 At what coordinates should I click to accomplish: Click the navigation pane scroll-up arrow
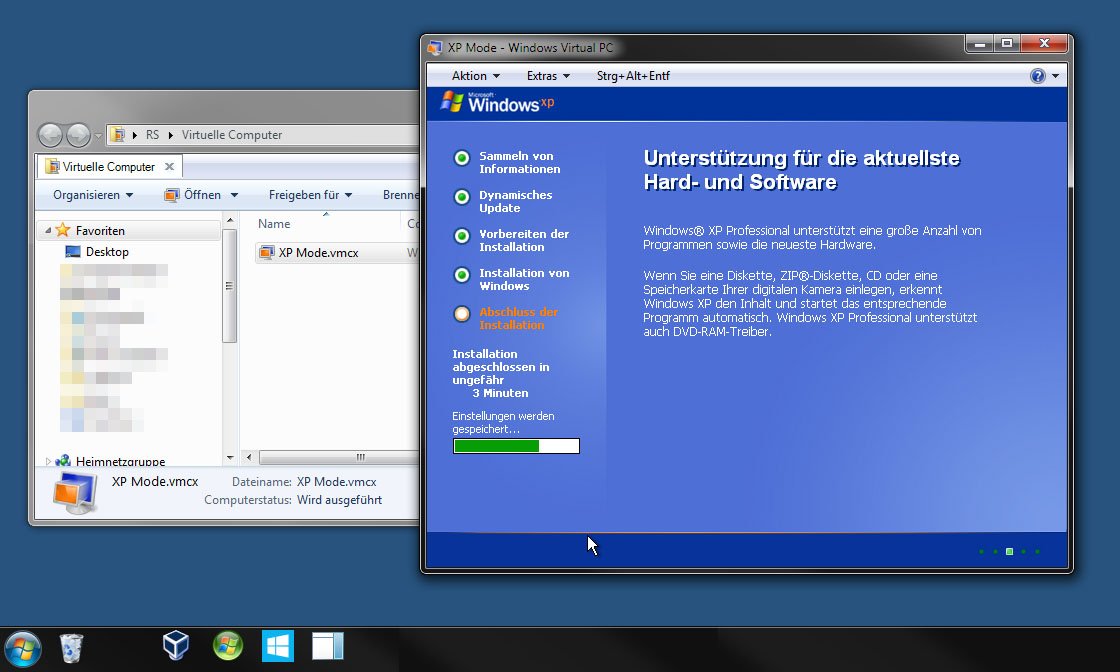point(229,221)
